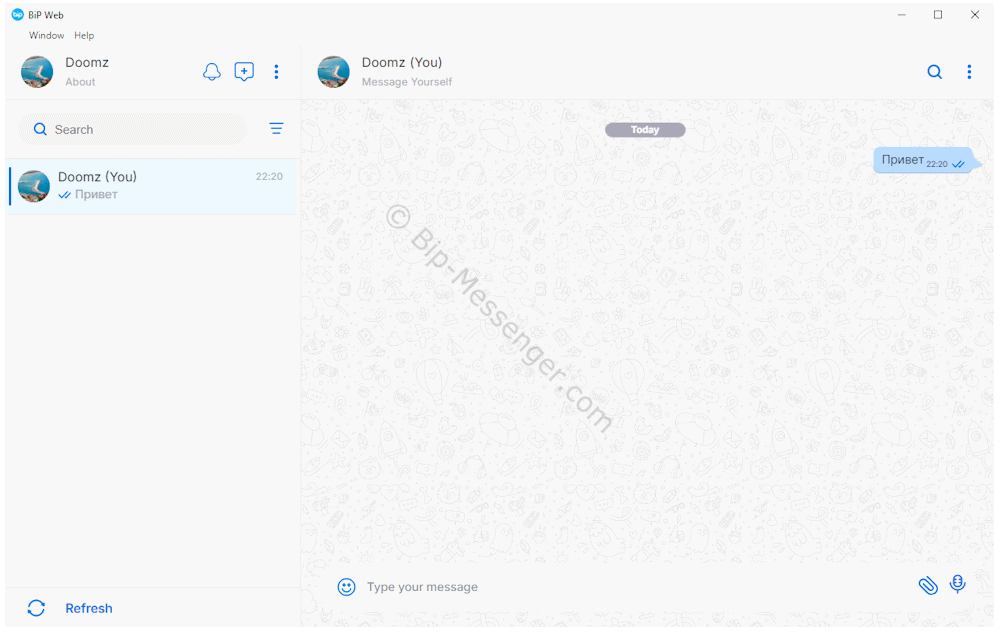Open the Doomz (You) chat row
This screenshot has width=1000, height=633.
point(152,186)
